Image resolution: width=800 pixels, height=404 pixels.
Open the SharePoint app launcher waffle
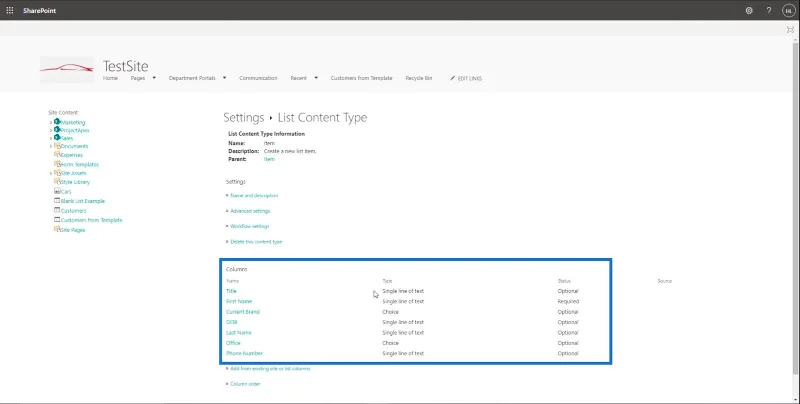pos(10,10)
